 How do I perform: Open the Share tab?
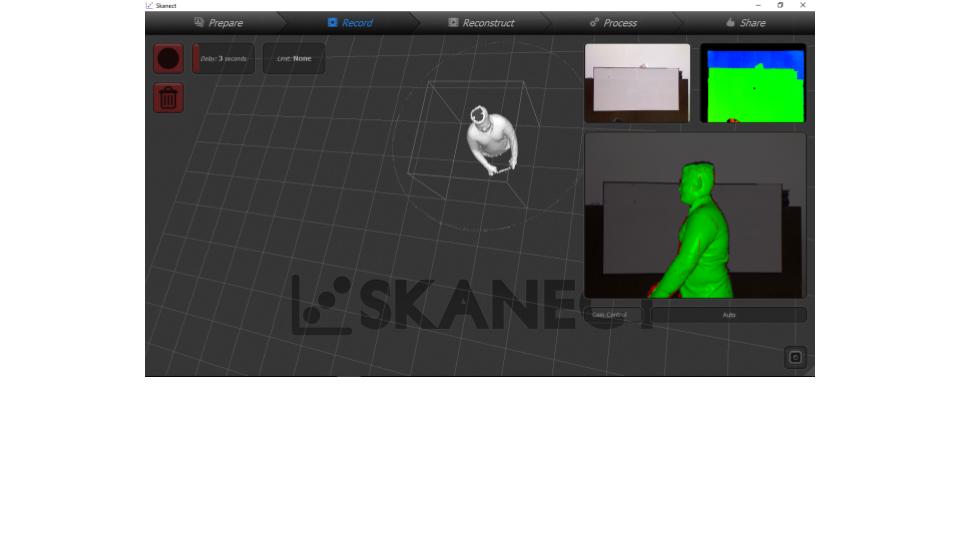point(746,23)
